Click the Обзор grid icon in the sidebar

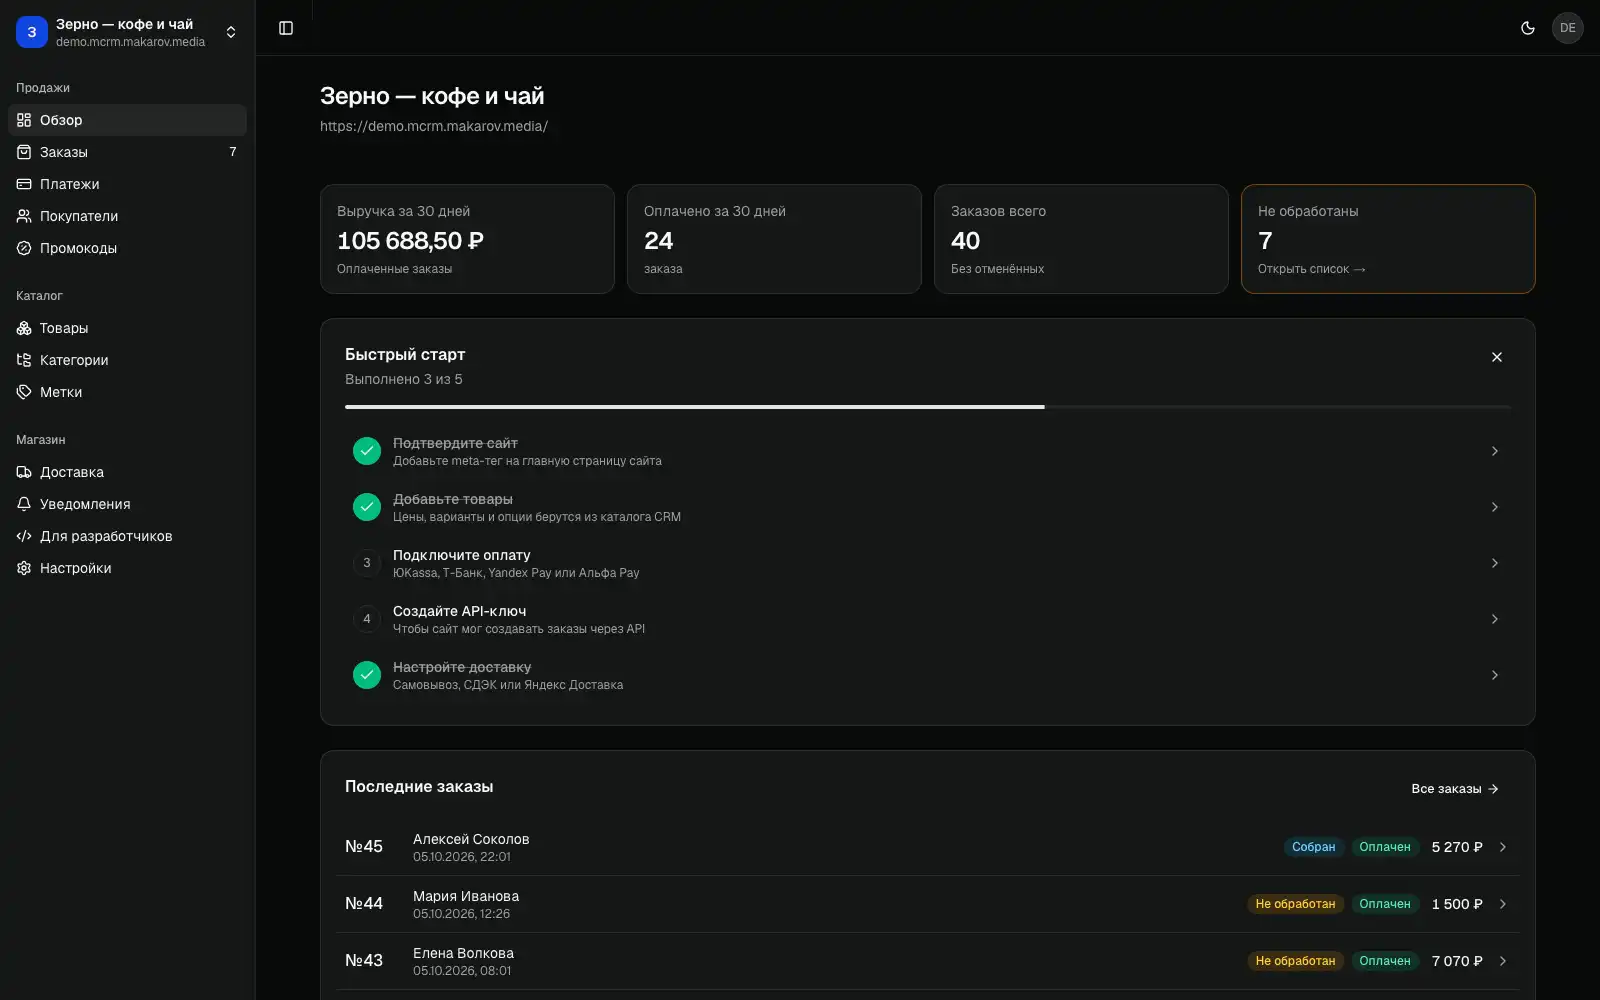(24, 120)
